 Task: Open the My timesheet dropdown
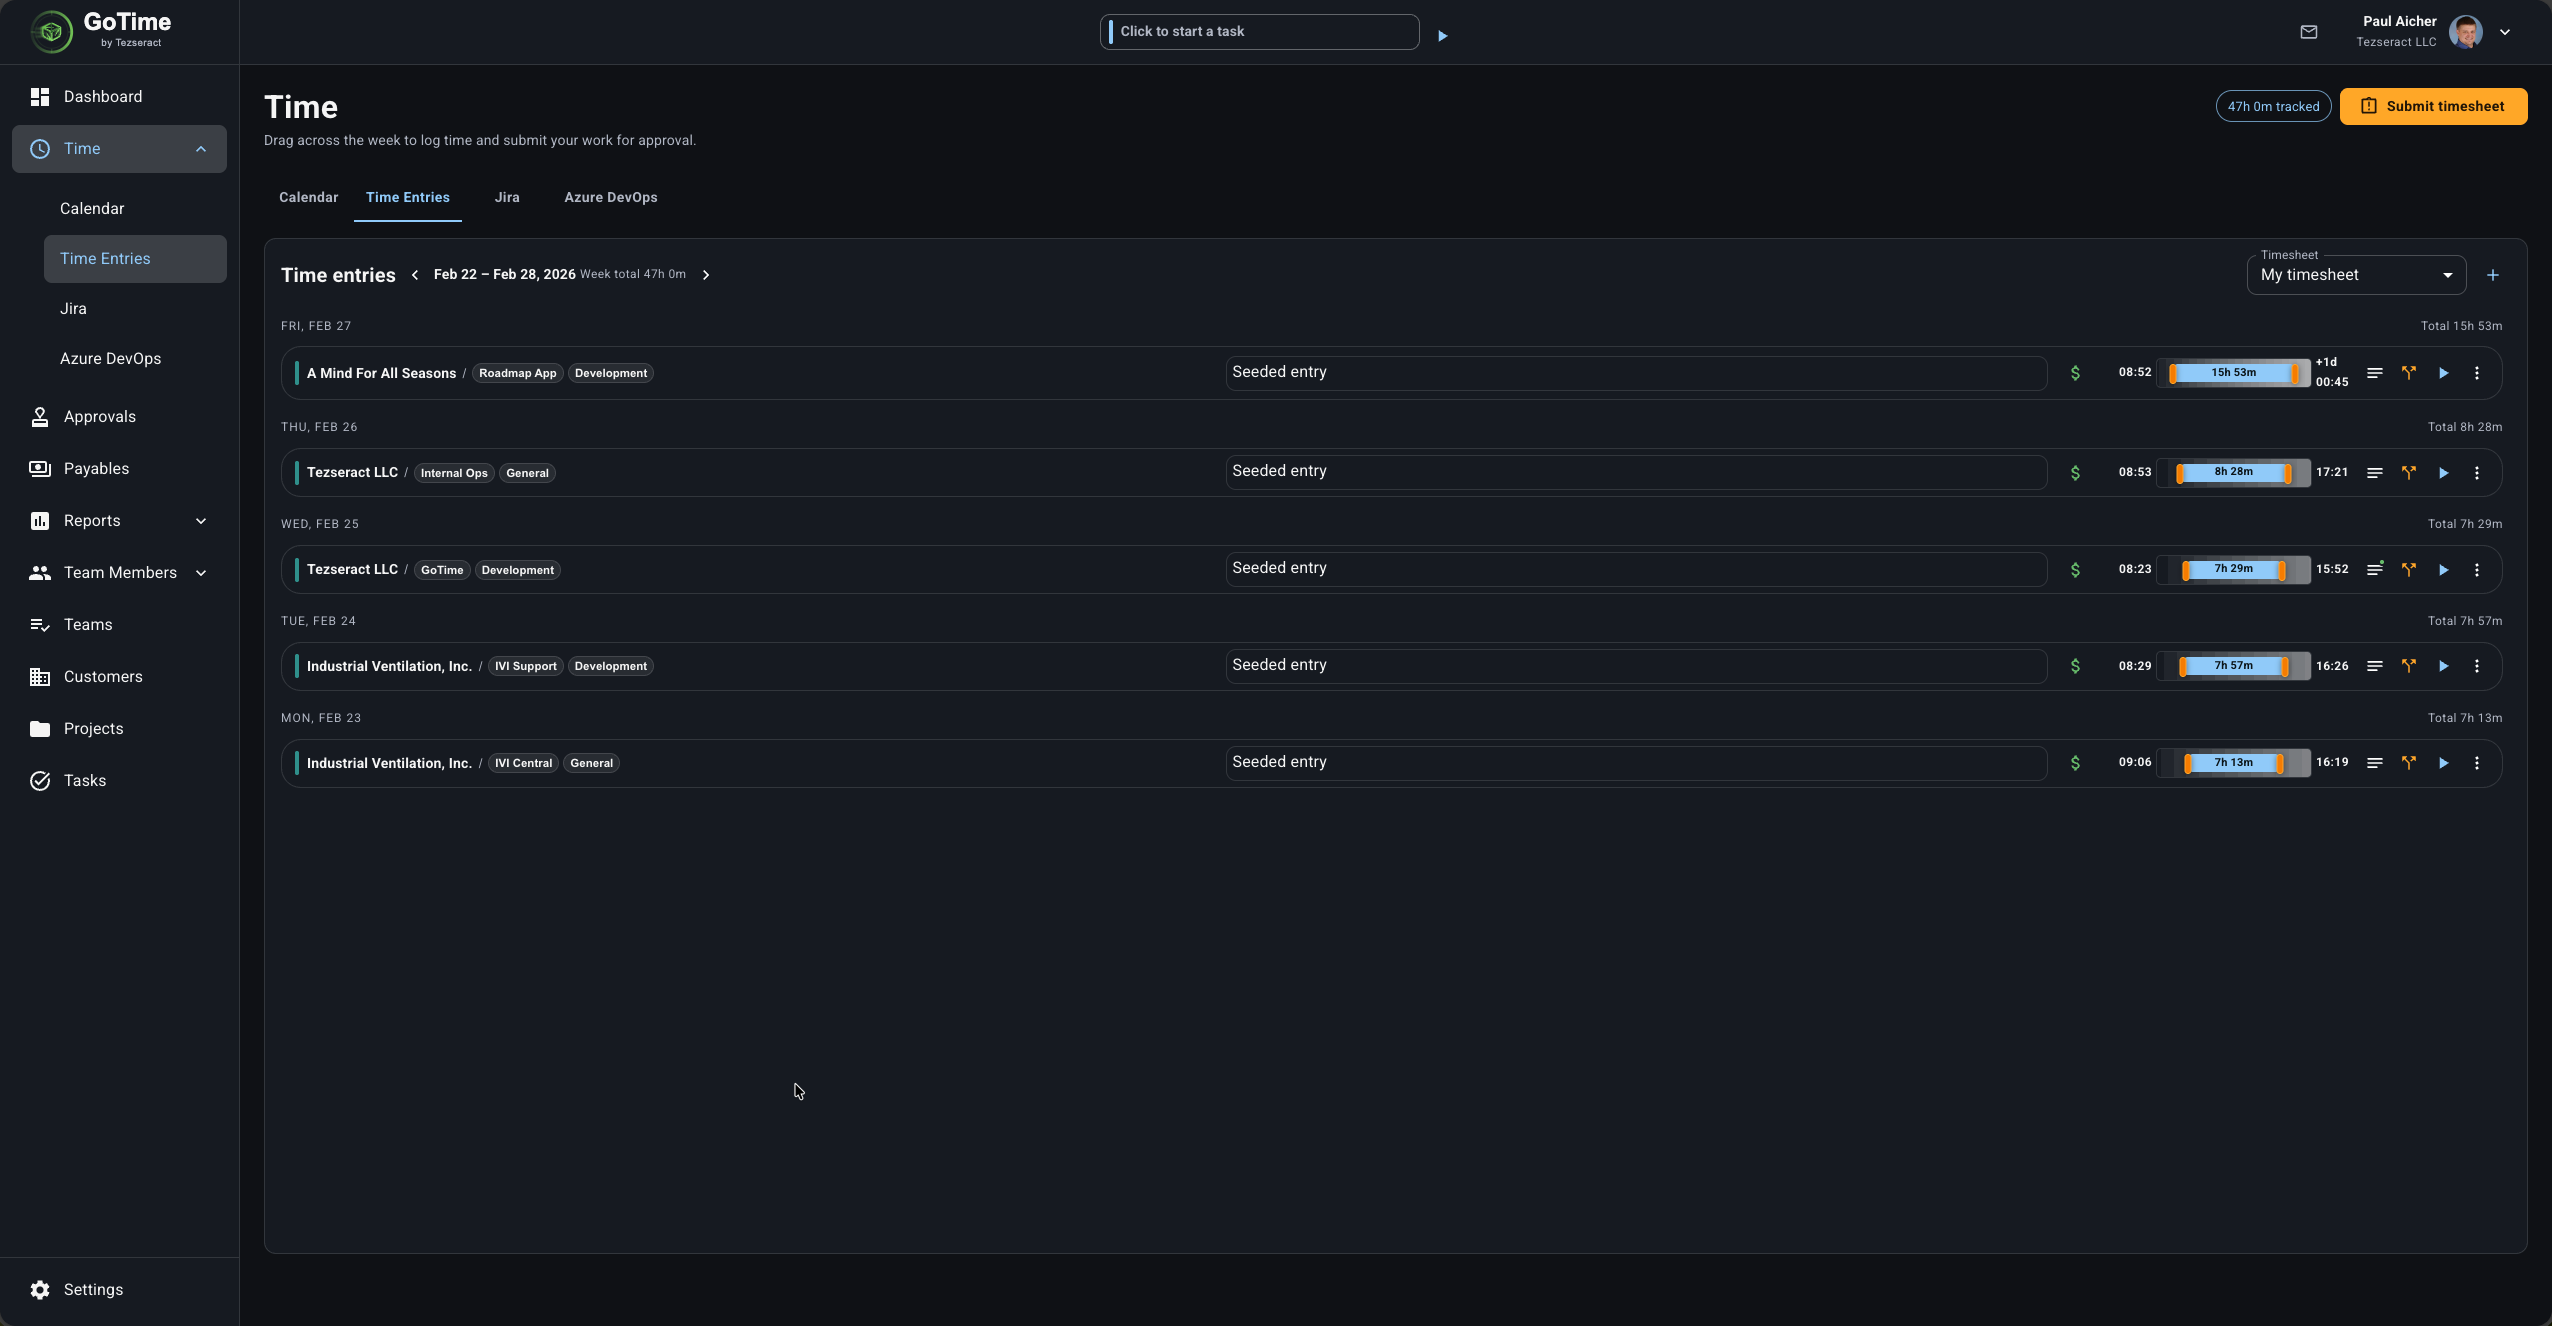[2356, 275]
